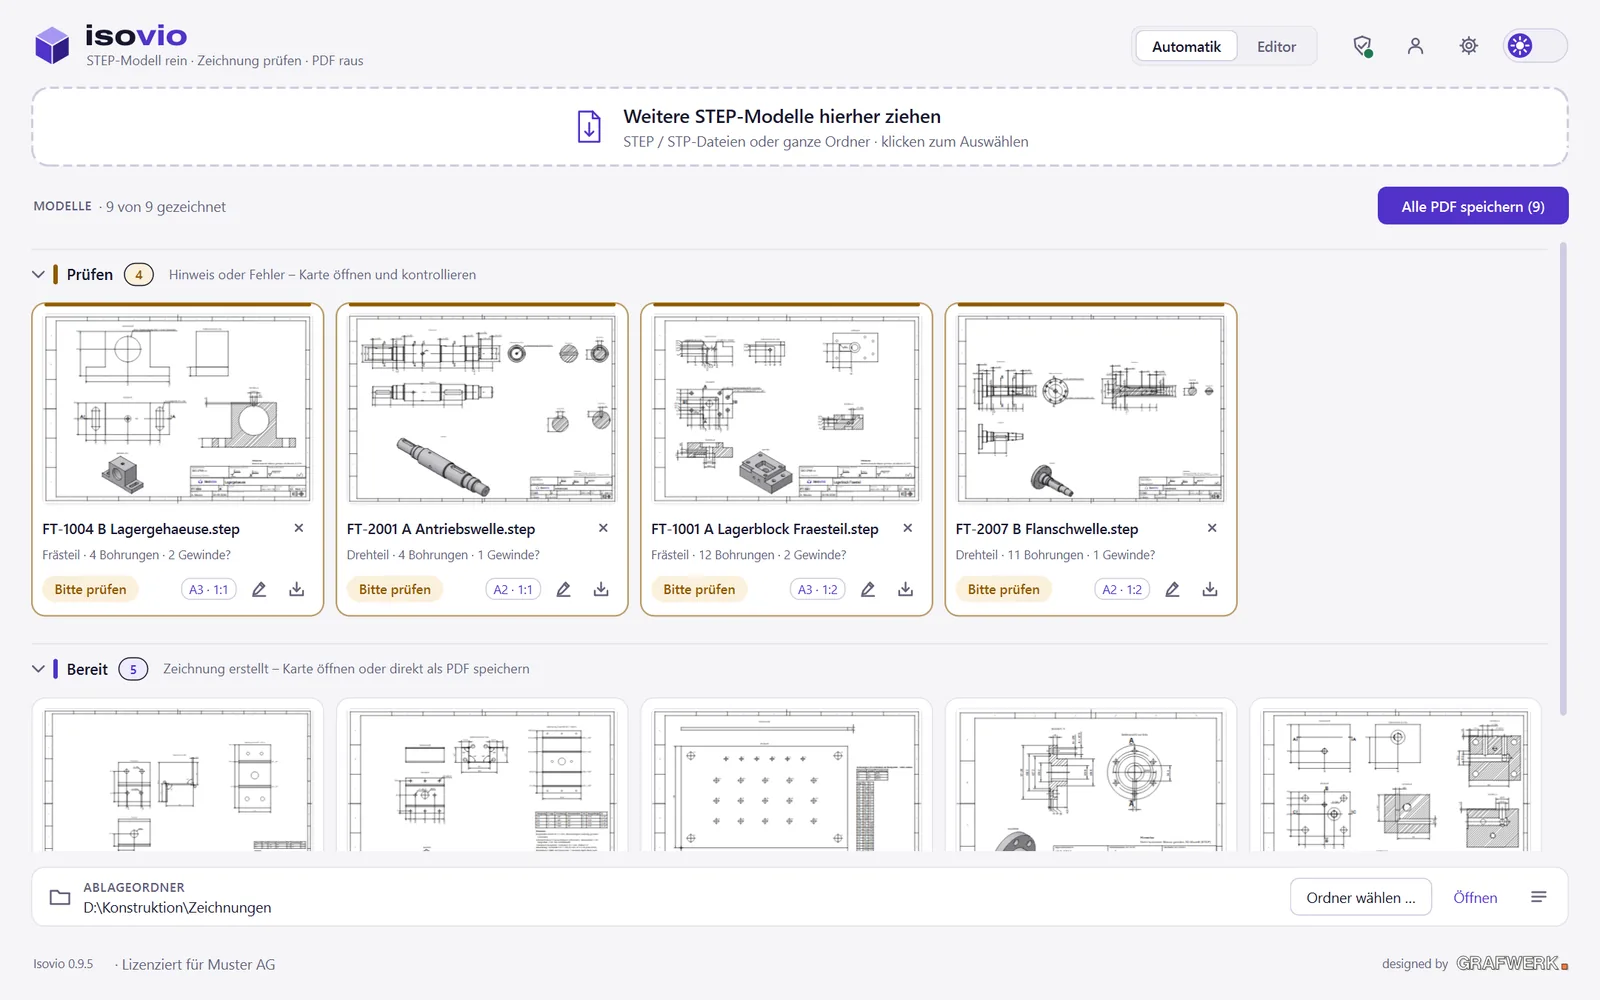Open FT-1001 A Lagerblock Fraesteil drawing thumbnail
The height and width of the screenshot is (1000, 1600).
coord(786,409)
